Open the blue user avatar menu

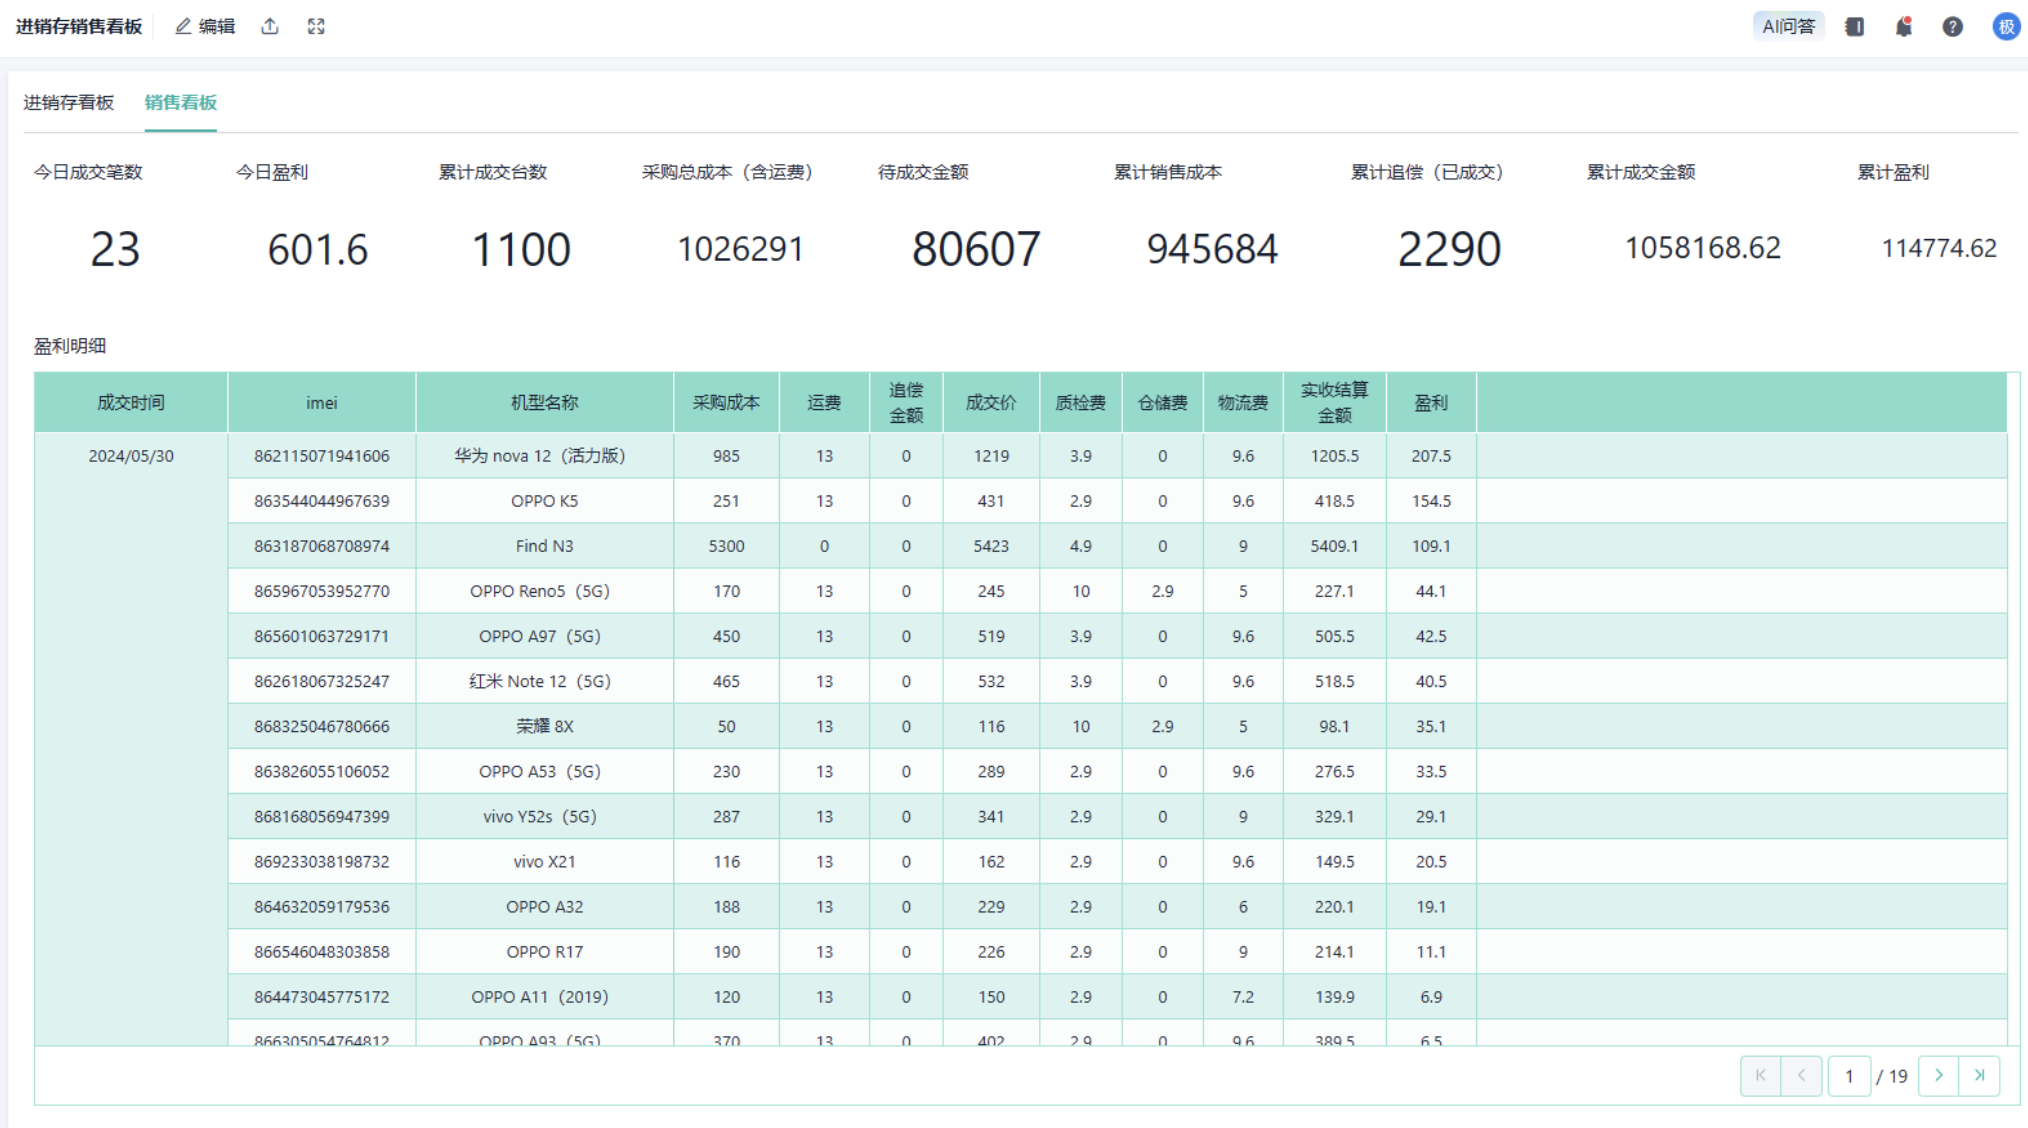click(2005, 27)
